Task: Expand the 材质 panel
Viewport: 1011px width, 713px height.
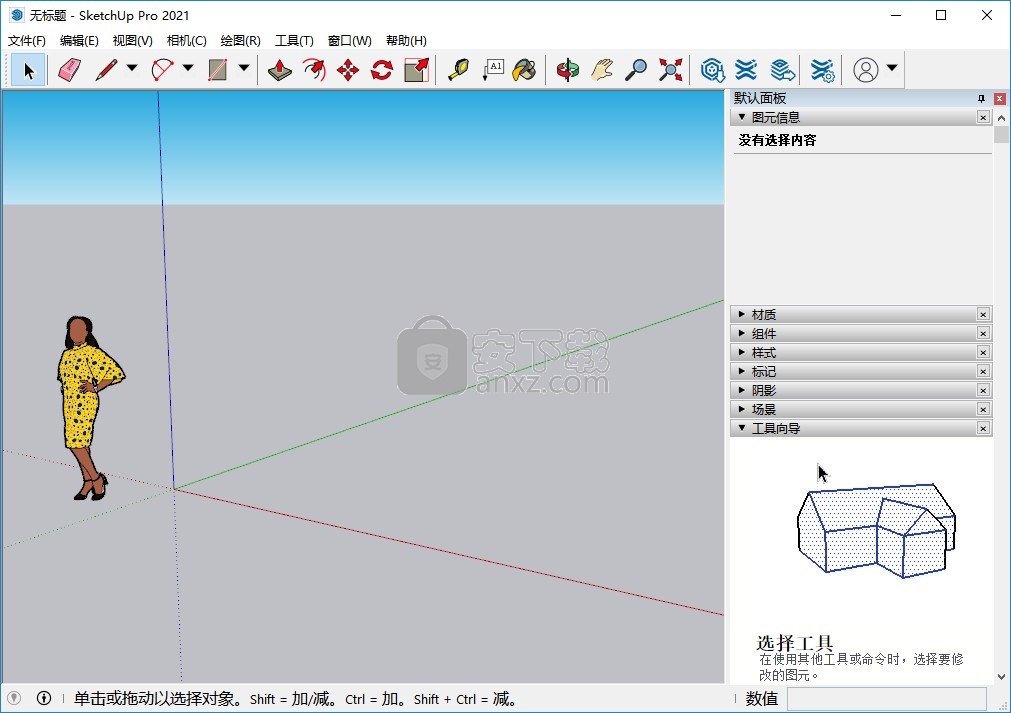Action: (741, 314)
